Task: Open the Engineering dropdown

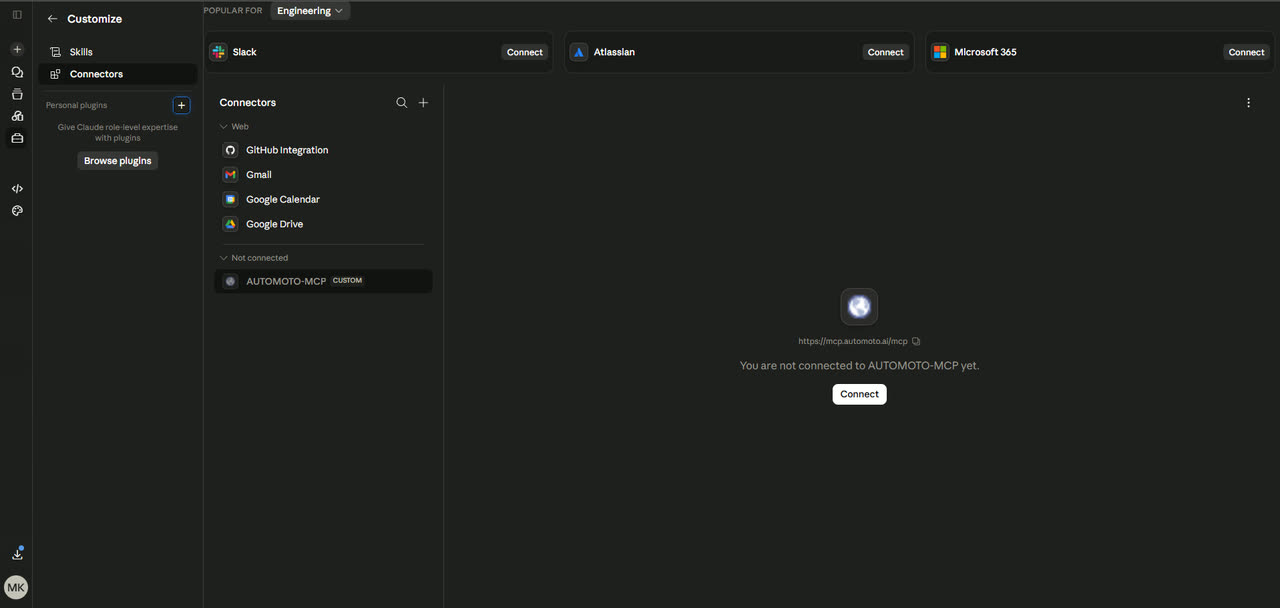Action: (x=310, y=11)
